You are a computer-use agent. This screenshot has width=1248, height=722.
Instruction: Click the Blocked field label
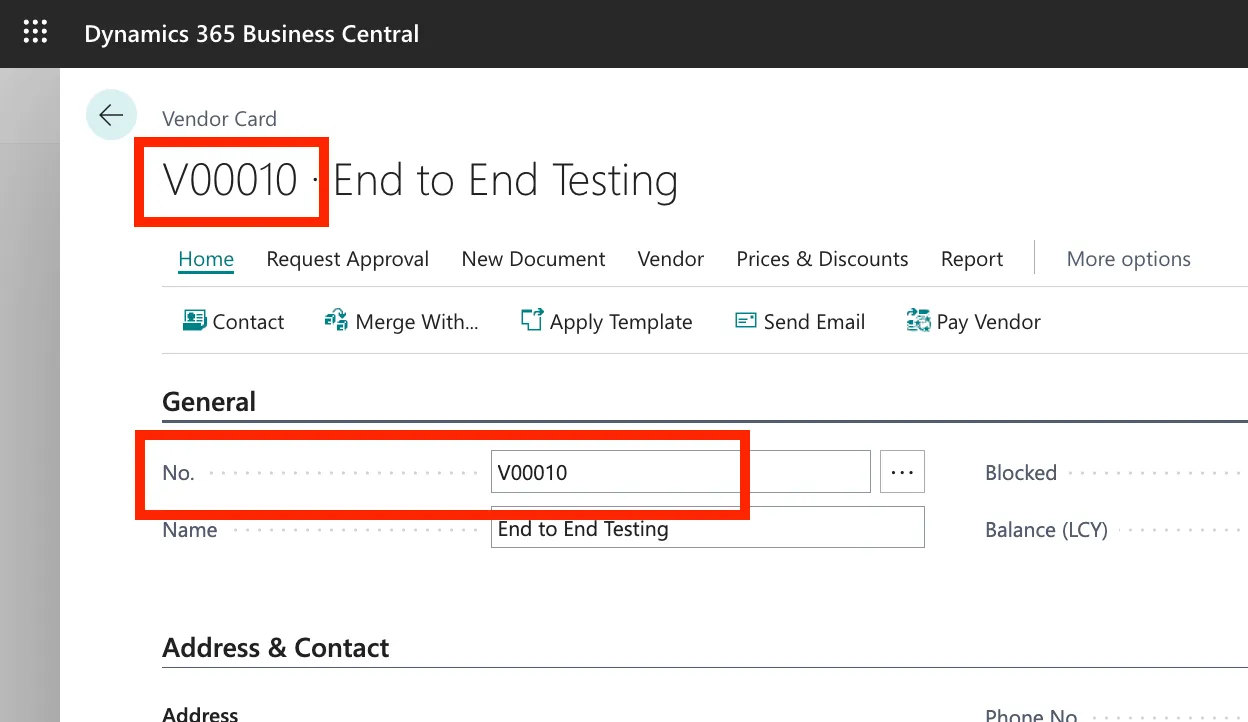[1021, 473]
